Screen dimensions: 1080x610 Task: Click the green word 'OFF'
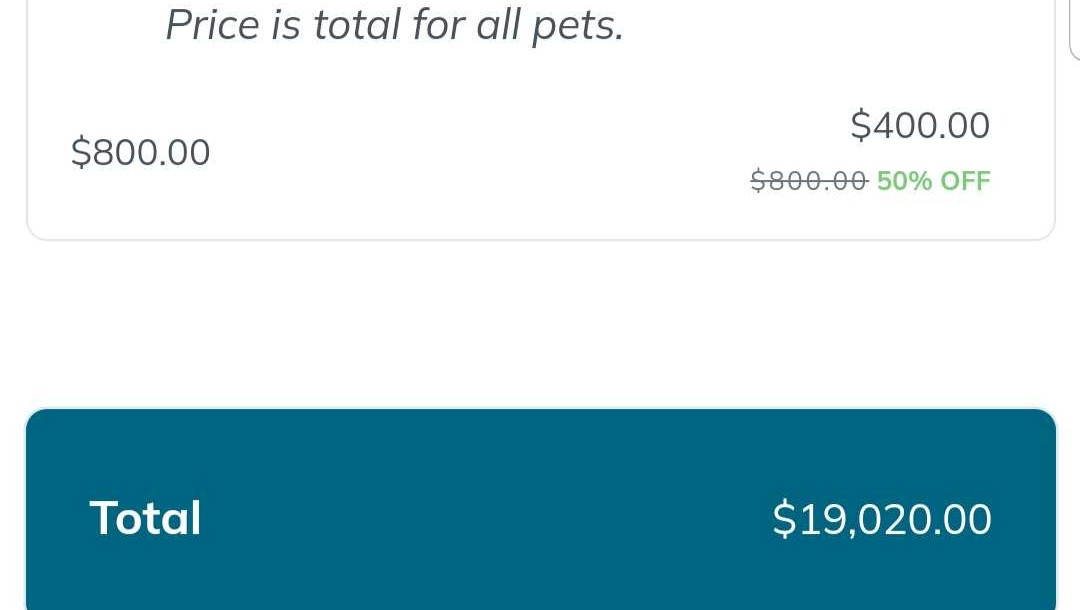(x=965, y=181)
